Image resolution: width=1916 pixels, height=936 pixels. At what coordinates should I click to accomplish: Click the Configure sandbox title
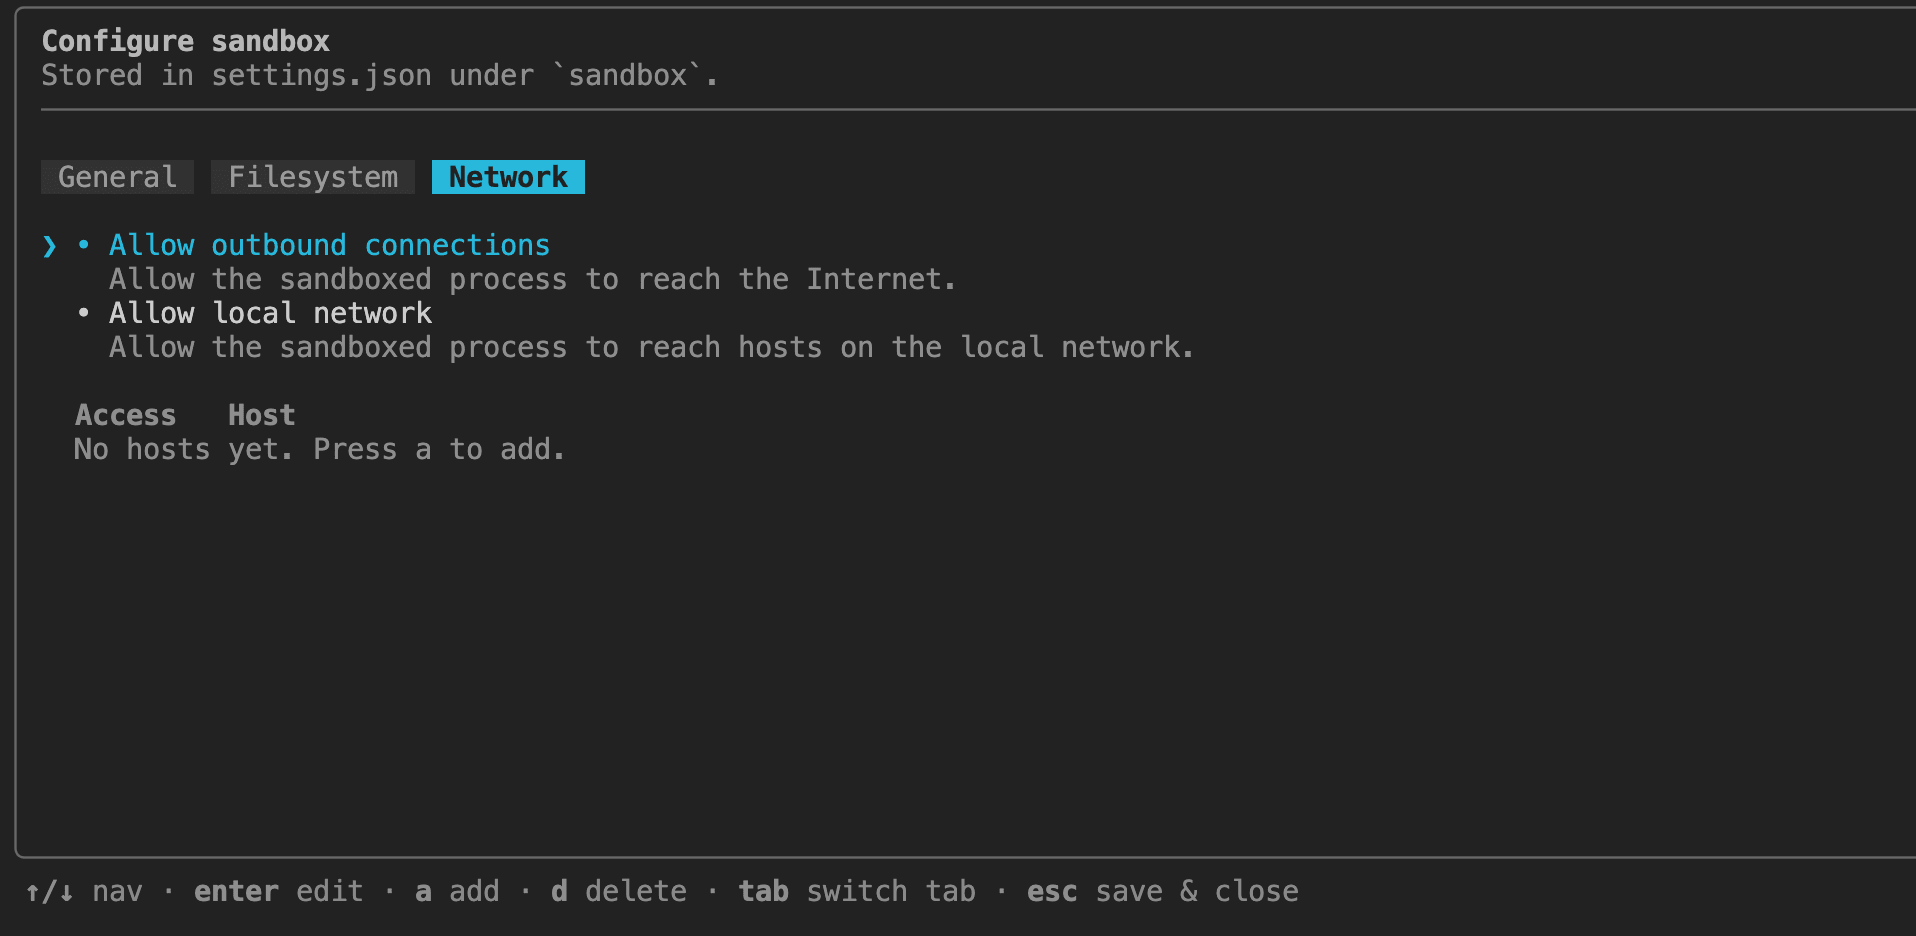coord(186,41)
